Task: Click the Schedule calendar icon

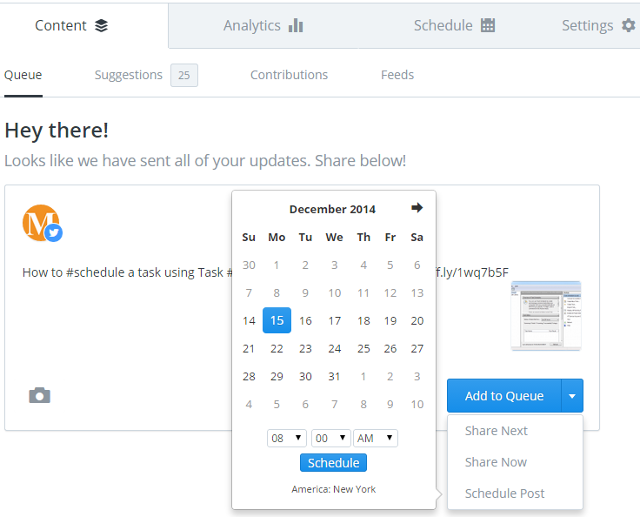Action: (x=488, y=25)
